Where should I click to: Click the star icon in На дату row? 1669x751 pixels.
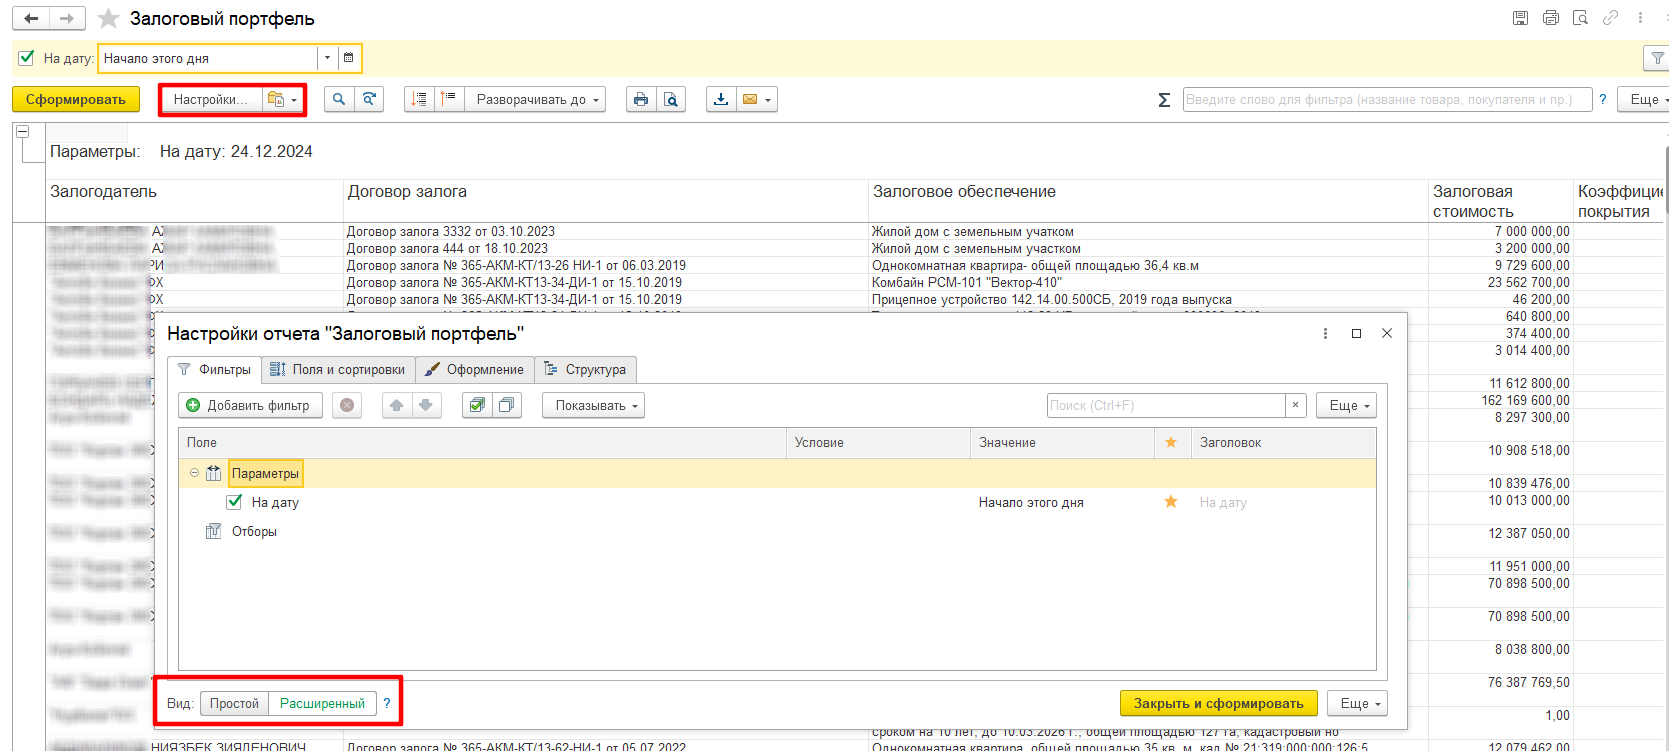(x=1171, y=502)
